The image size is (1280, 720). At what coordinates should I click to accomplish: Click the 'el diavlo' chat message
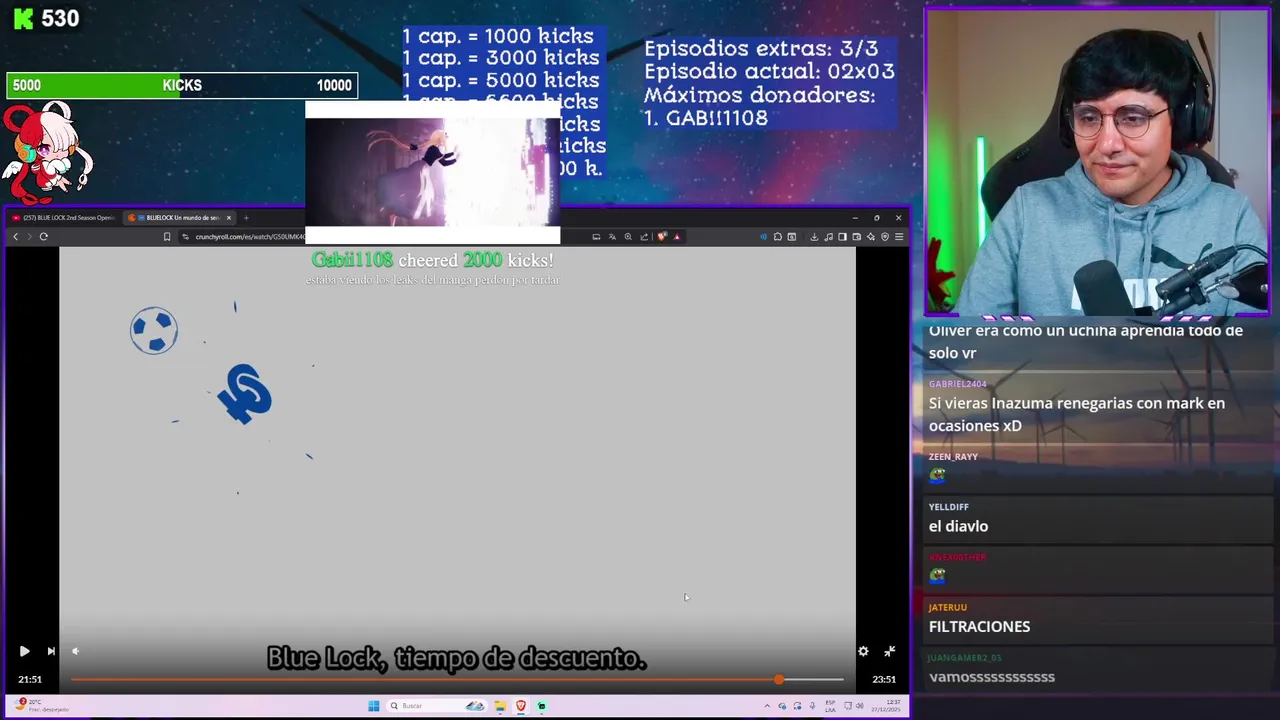click(x=958, y=526)
